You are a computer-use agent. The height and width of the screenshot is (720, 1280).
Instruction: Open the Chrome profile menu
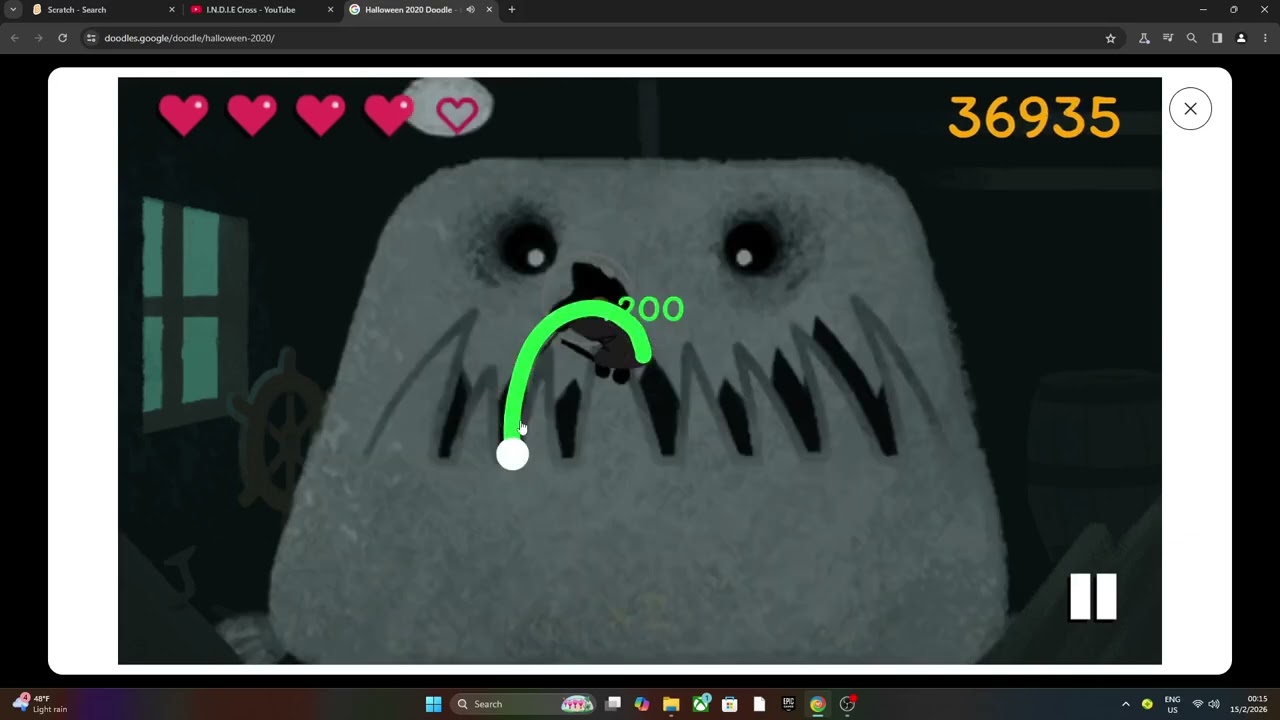click(x=1241, y=38)
